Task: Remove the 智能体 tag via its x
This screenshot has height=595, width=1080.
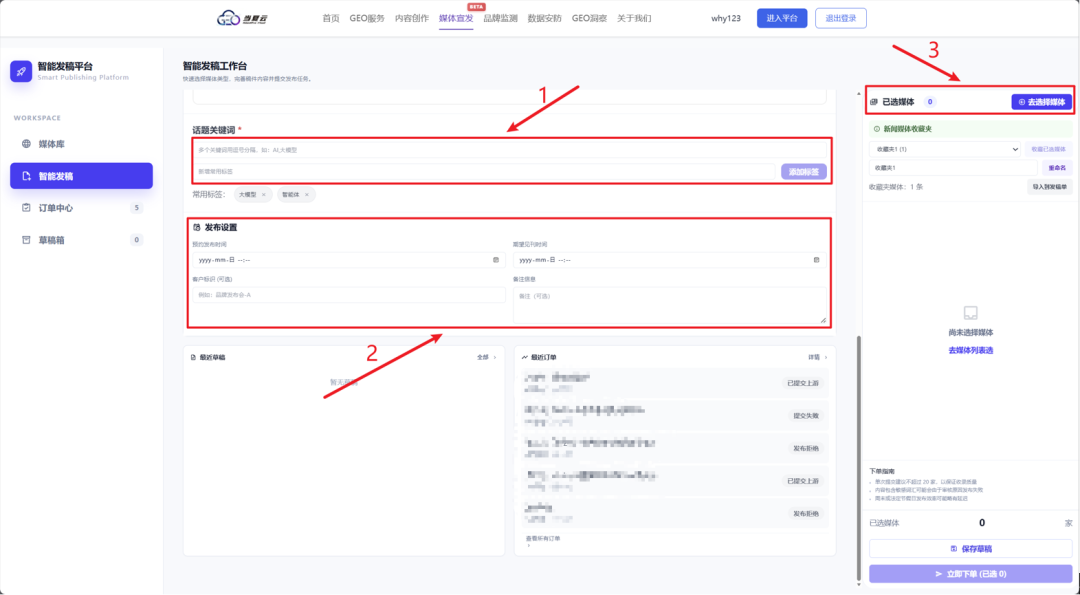Action: coord(307,195)
